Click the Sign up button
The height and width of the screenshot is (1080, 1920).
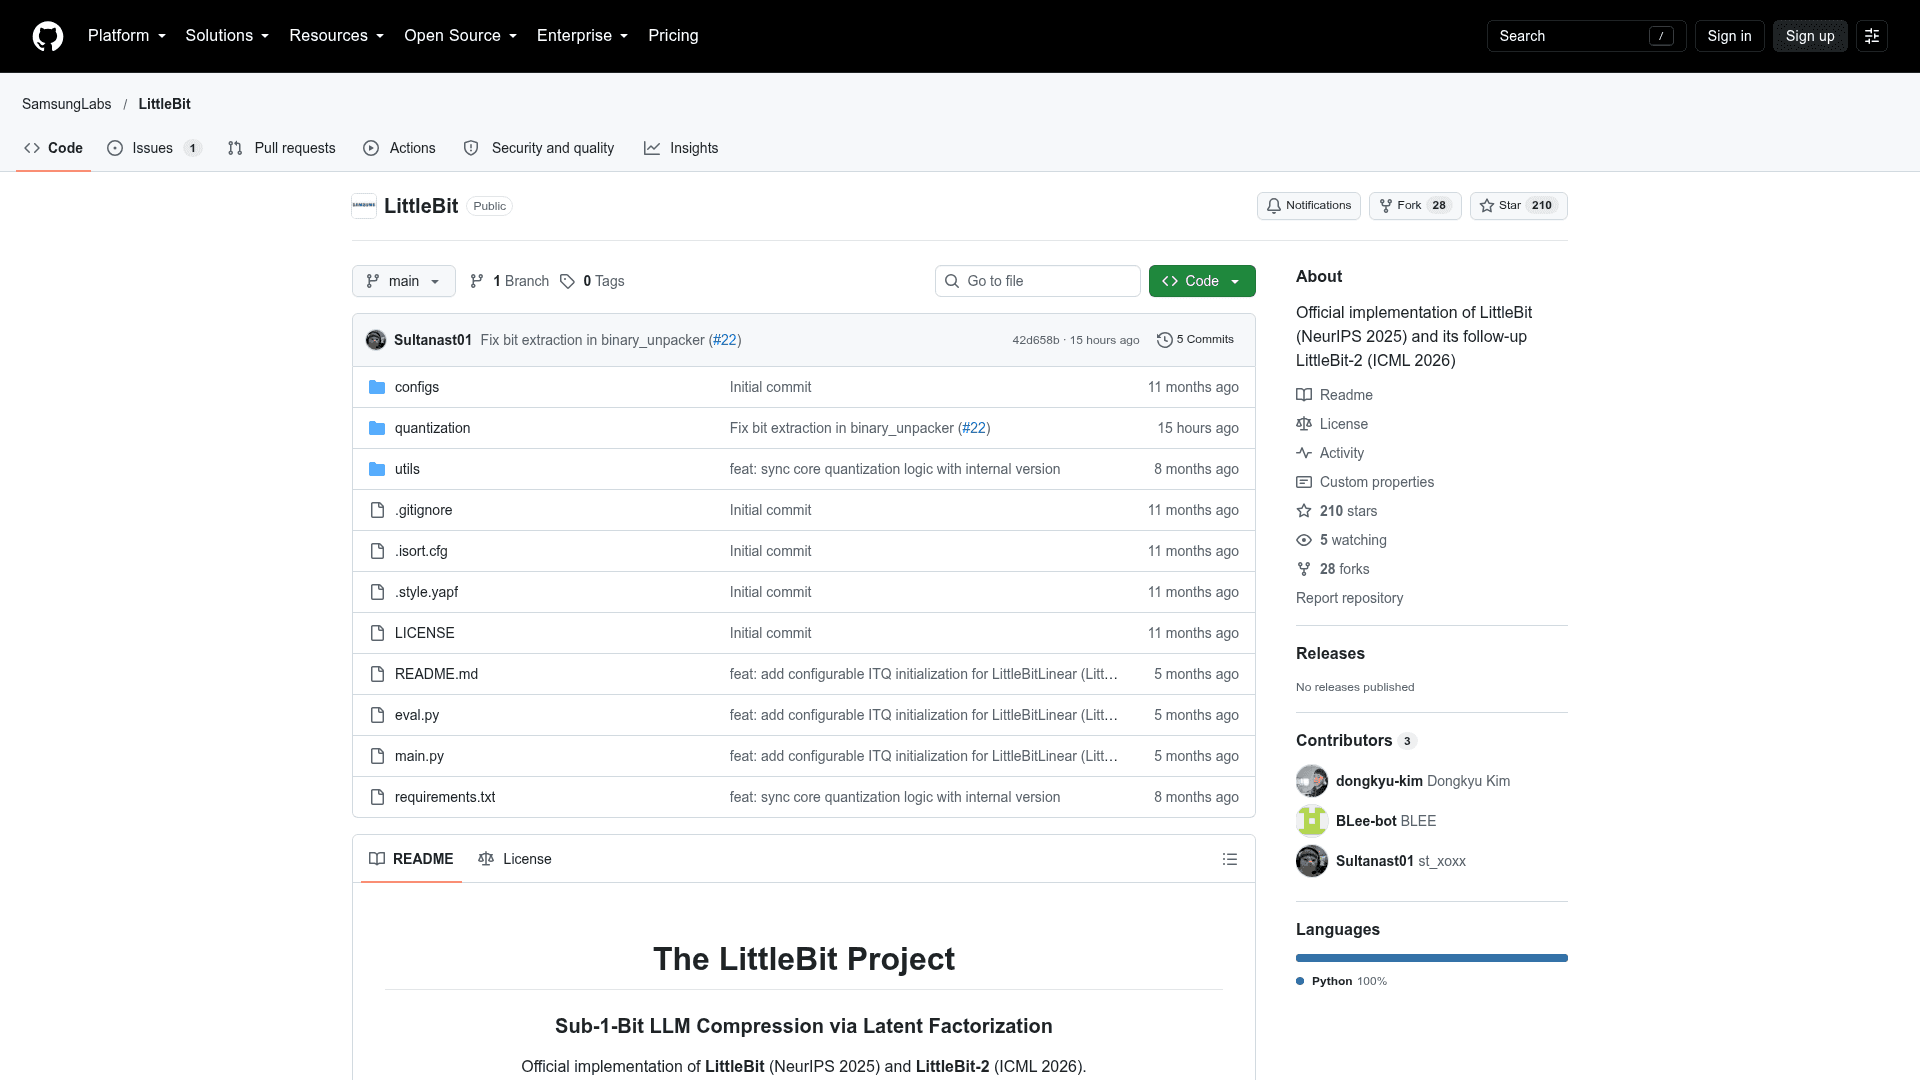(x=1810, y=36)
